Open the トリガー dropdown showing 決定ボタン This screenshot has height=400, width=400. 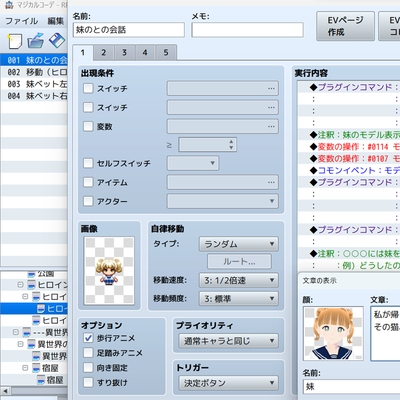[228, 383]
